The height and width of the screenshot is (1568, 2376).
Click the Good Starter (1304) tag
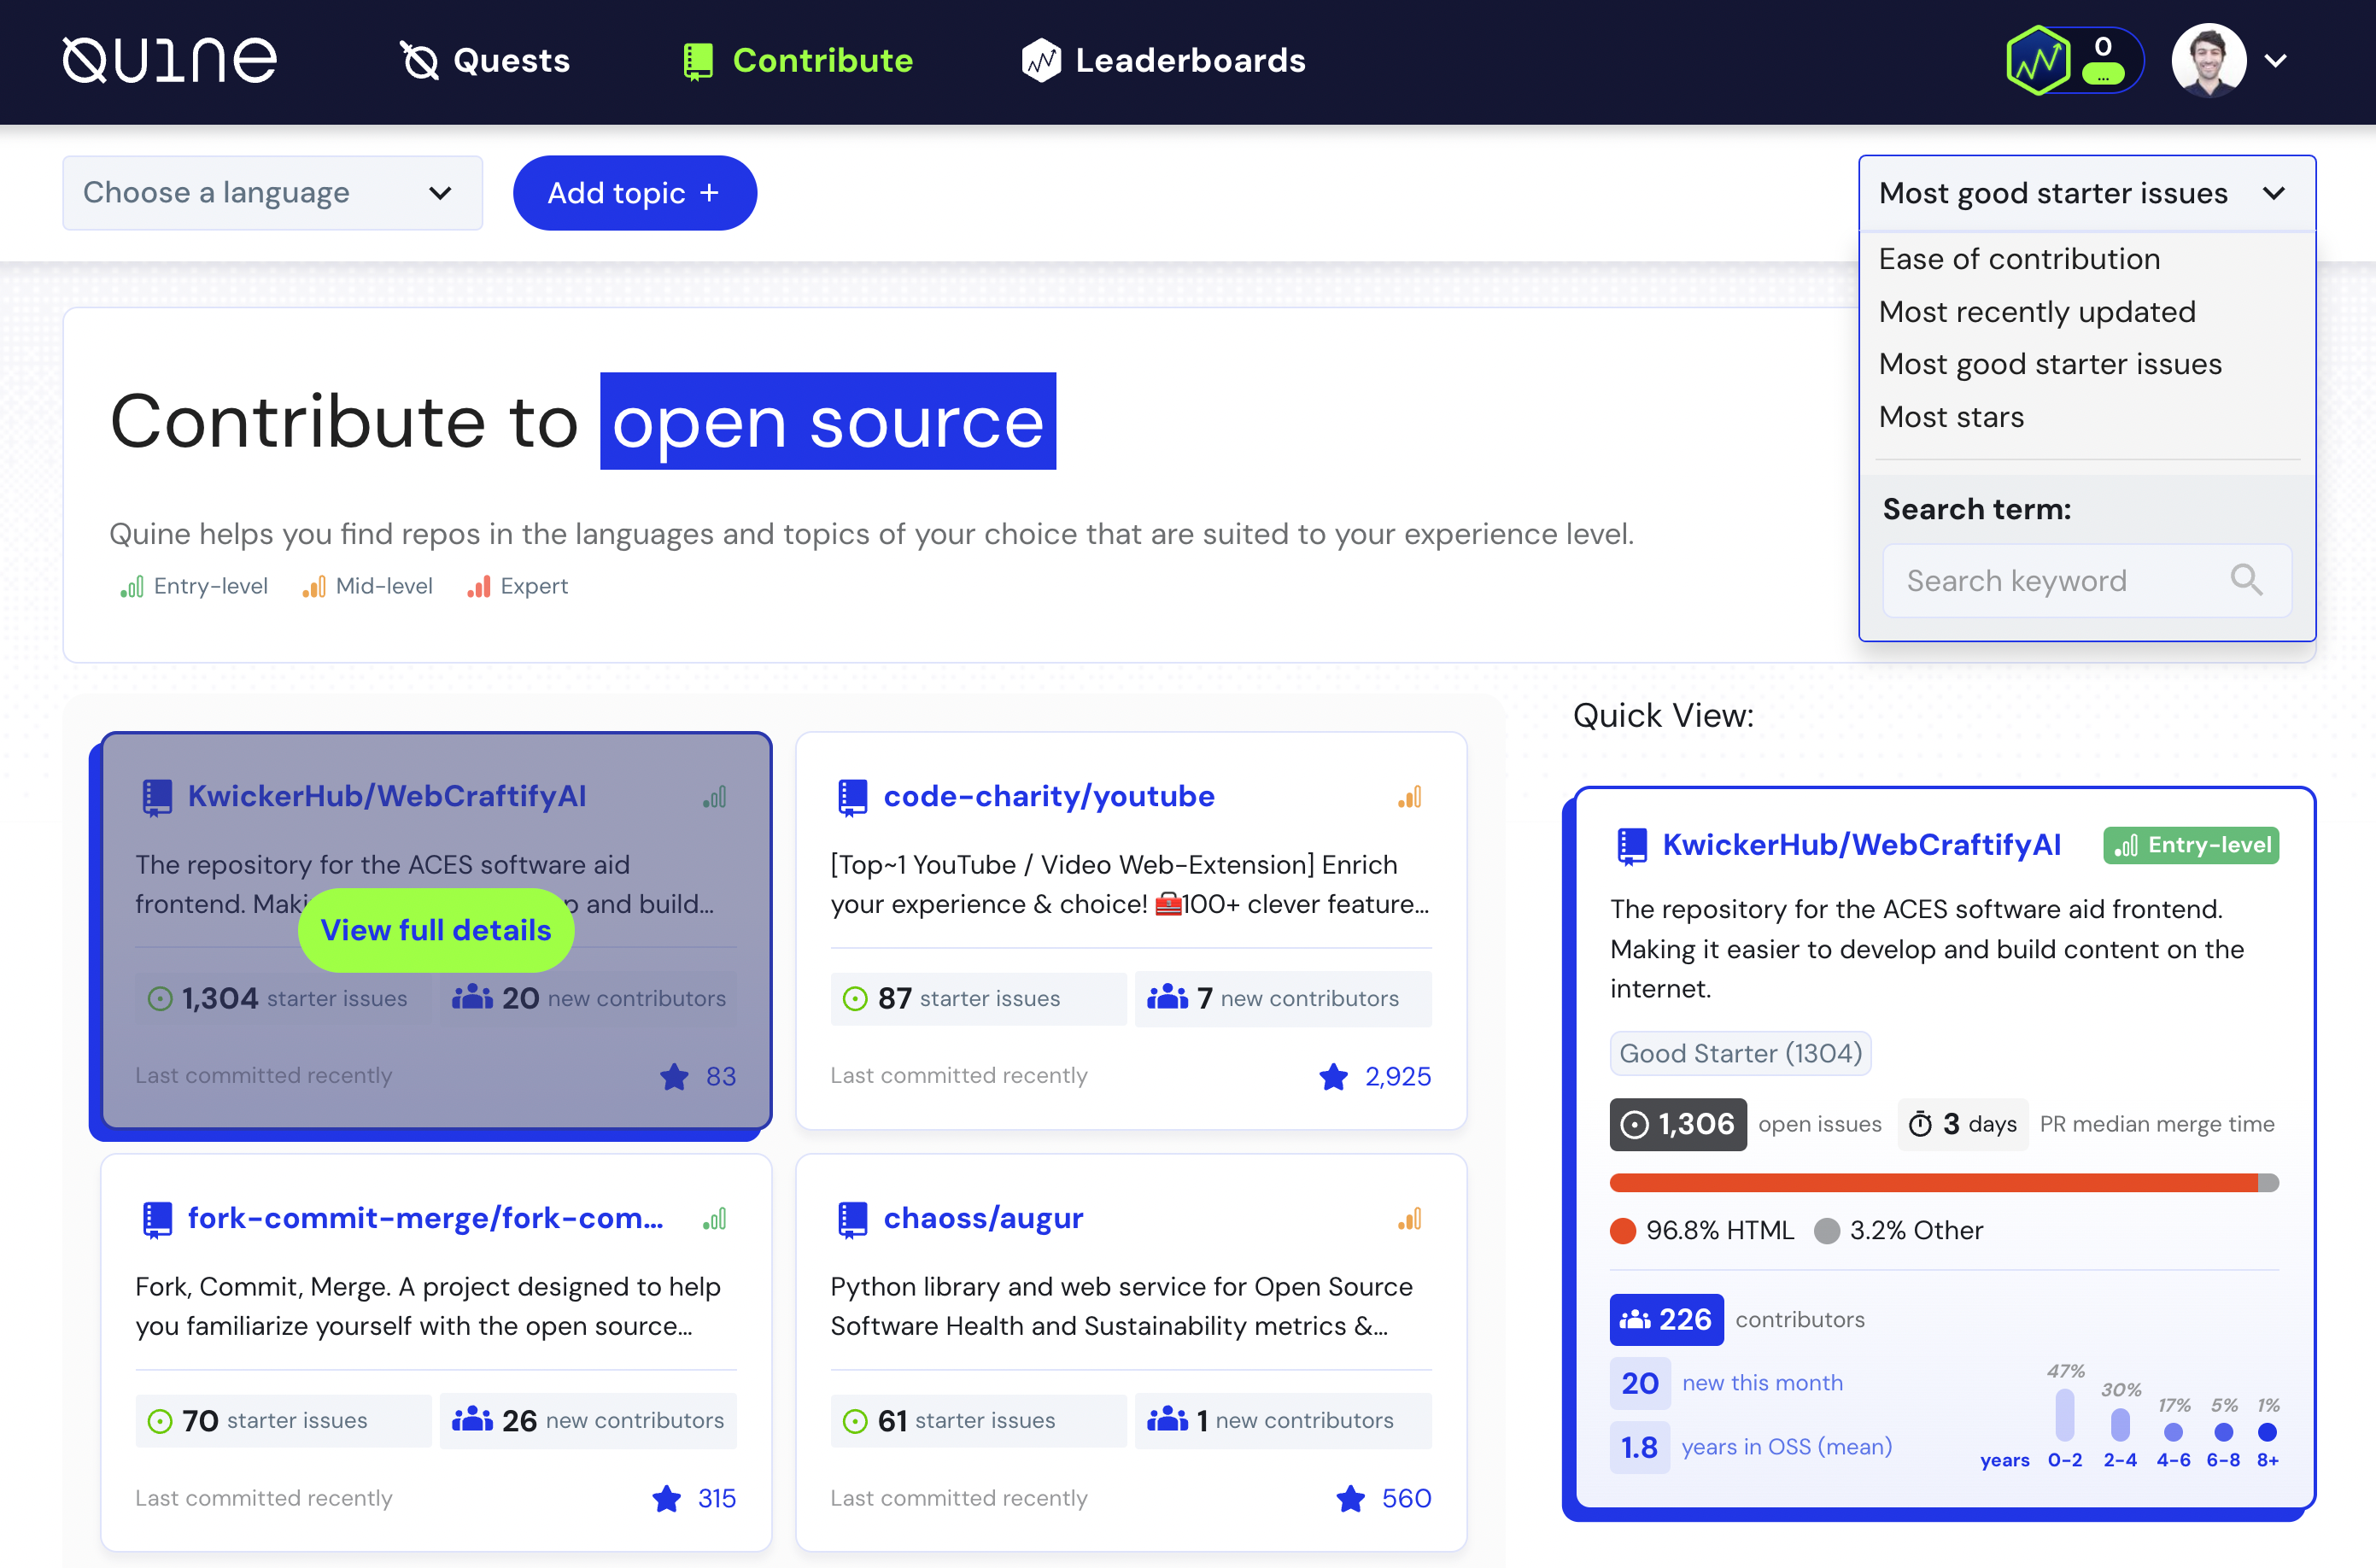pos(1740,1053)
